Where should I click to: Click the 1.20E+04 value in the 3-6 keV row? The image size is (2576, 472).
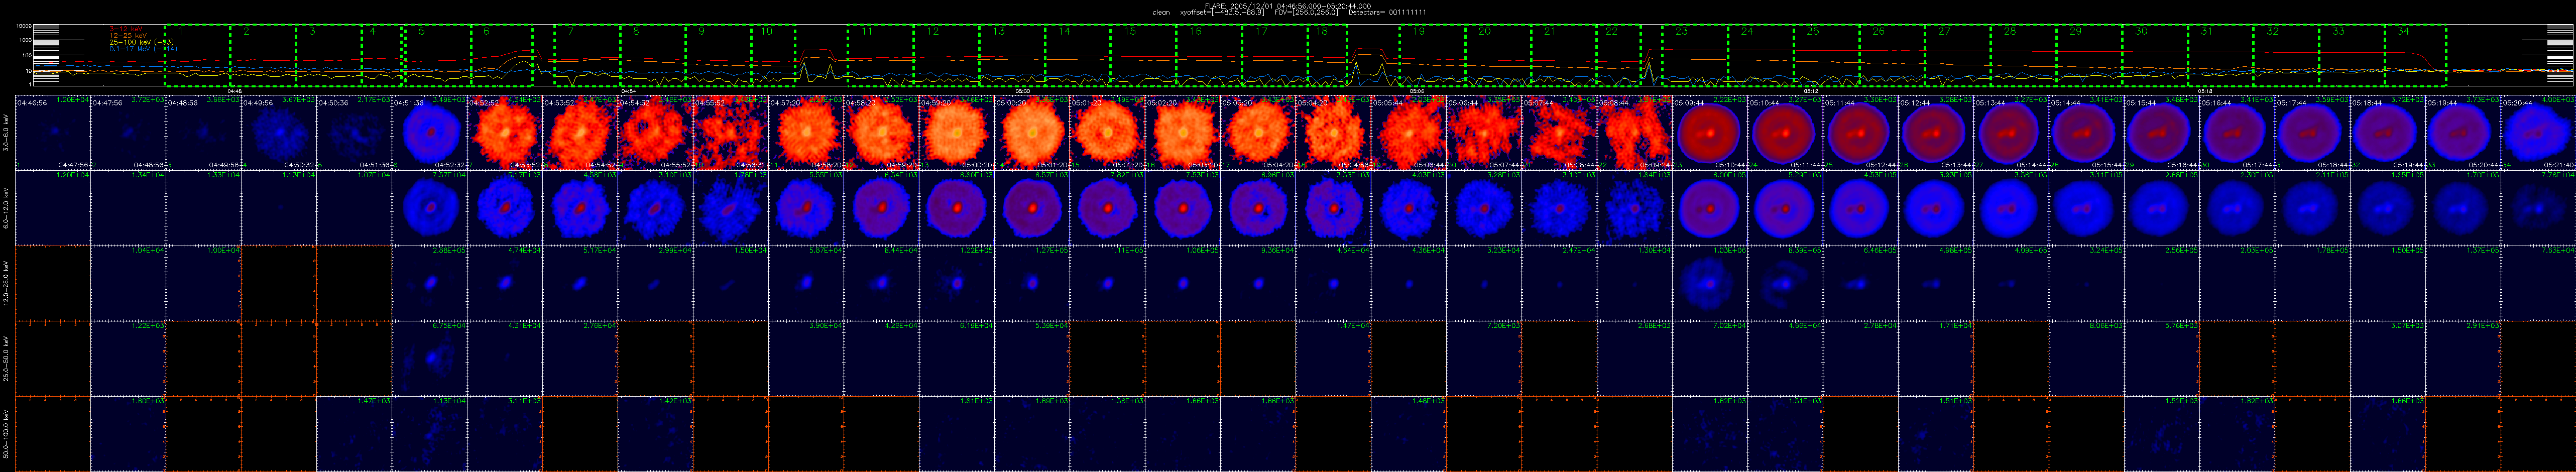tap(72, 100)
